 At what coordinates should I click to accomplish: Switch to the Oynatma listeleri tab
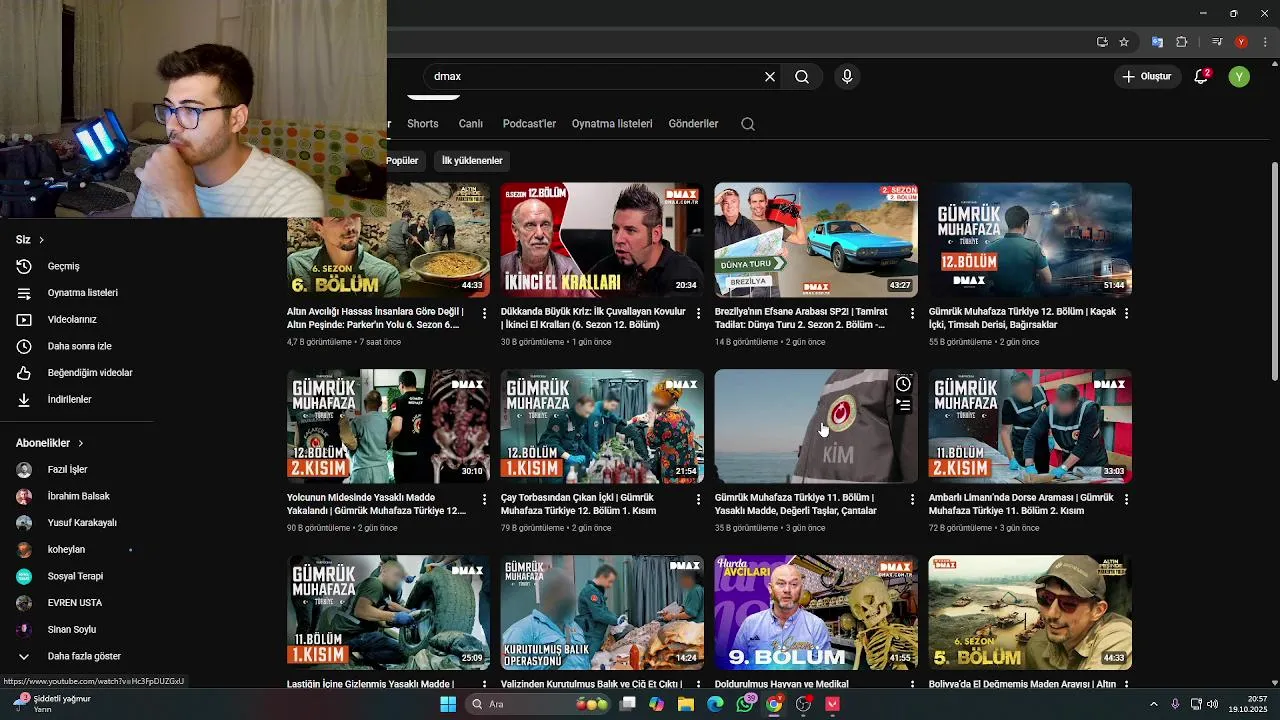[612, 124]
